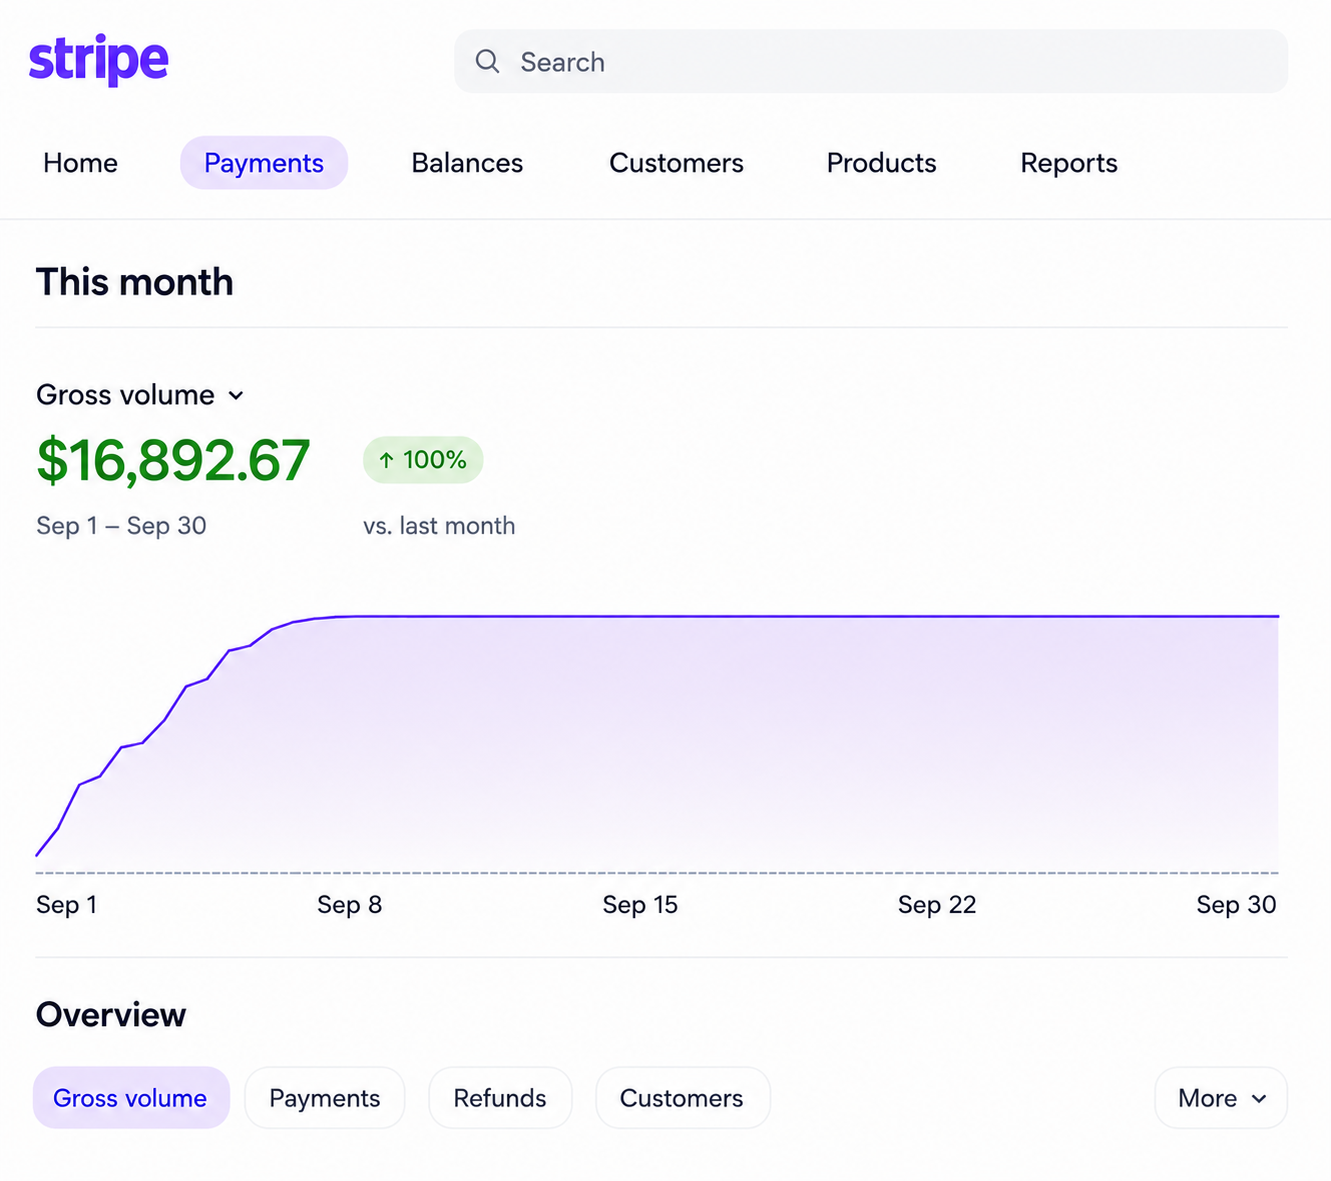Click the Gross volume chevron icon
This screenshot has height=1181, width=1331.
tap(236, 395)
